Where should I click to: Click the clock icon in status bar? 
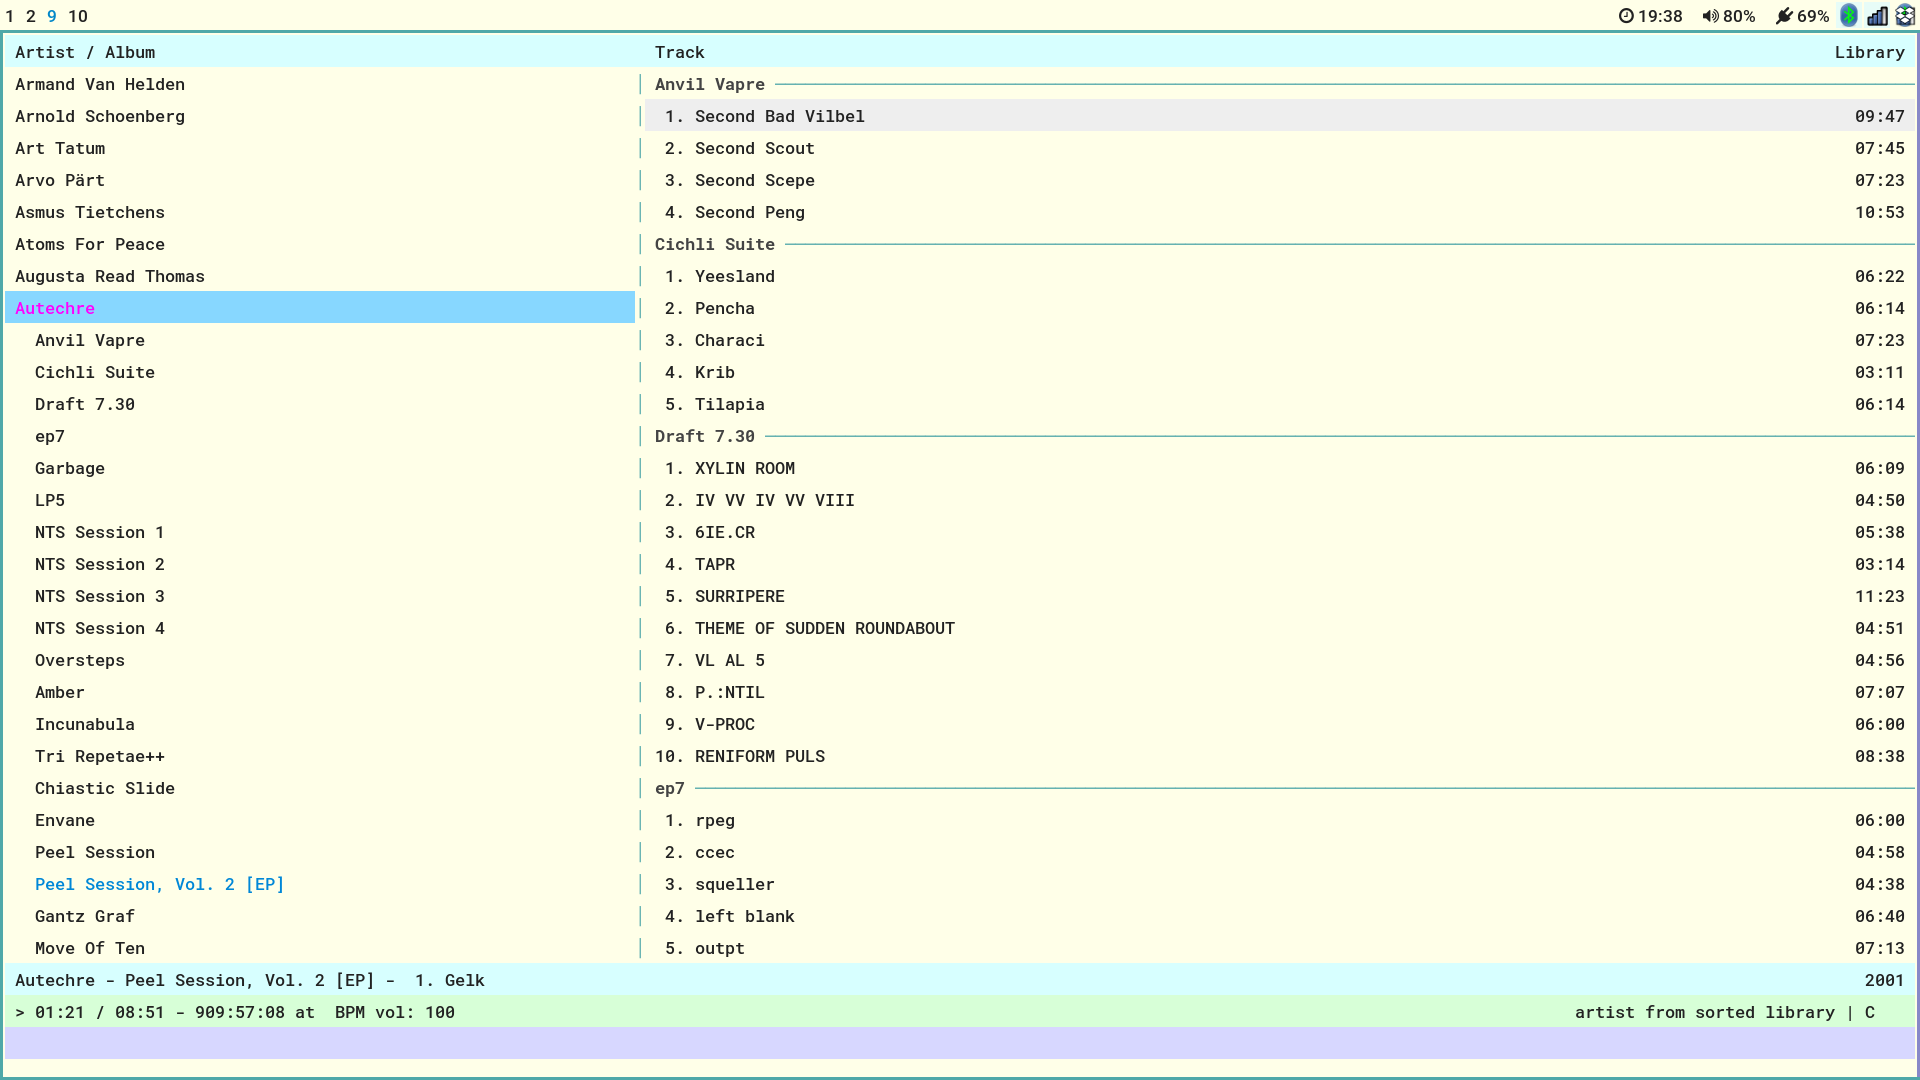(1626, 16)
